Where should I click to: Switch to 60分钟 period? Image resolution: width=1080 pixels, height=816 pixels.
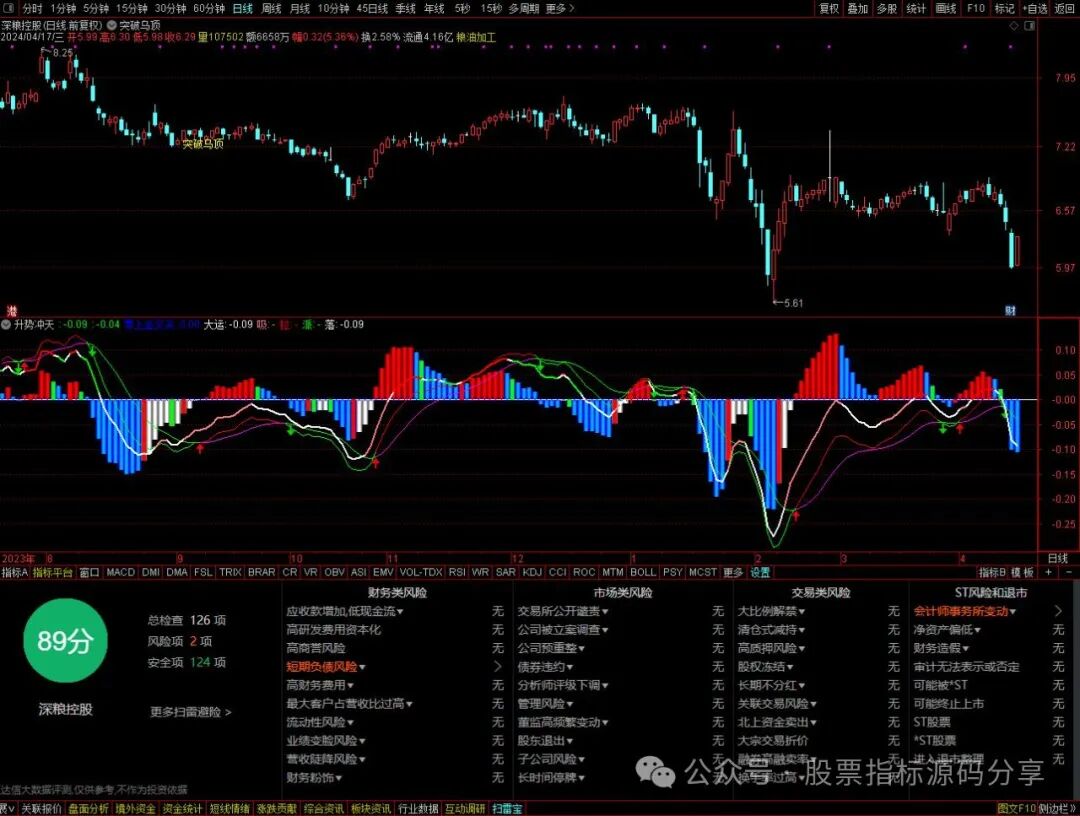coord(209,8)
